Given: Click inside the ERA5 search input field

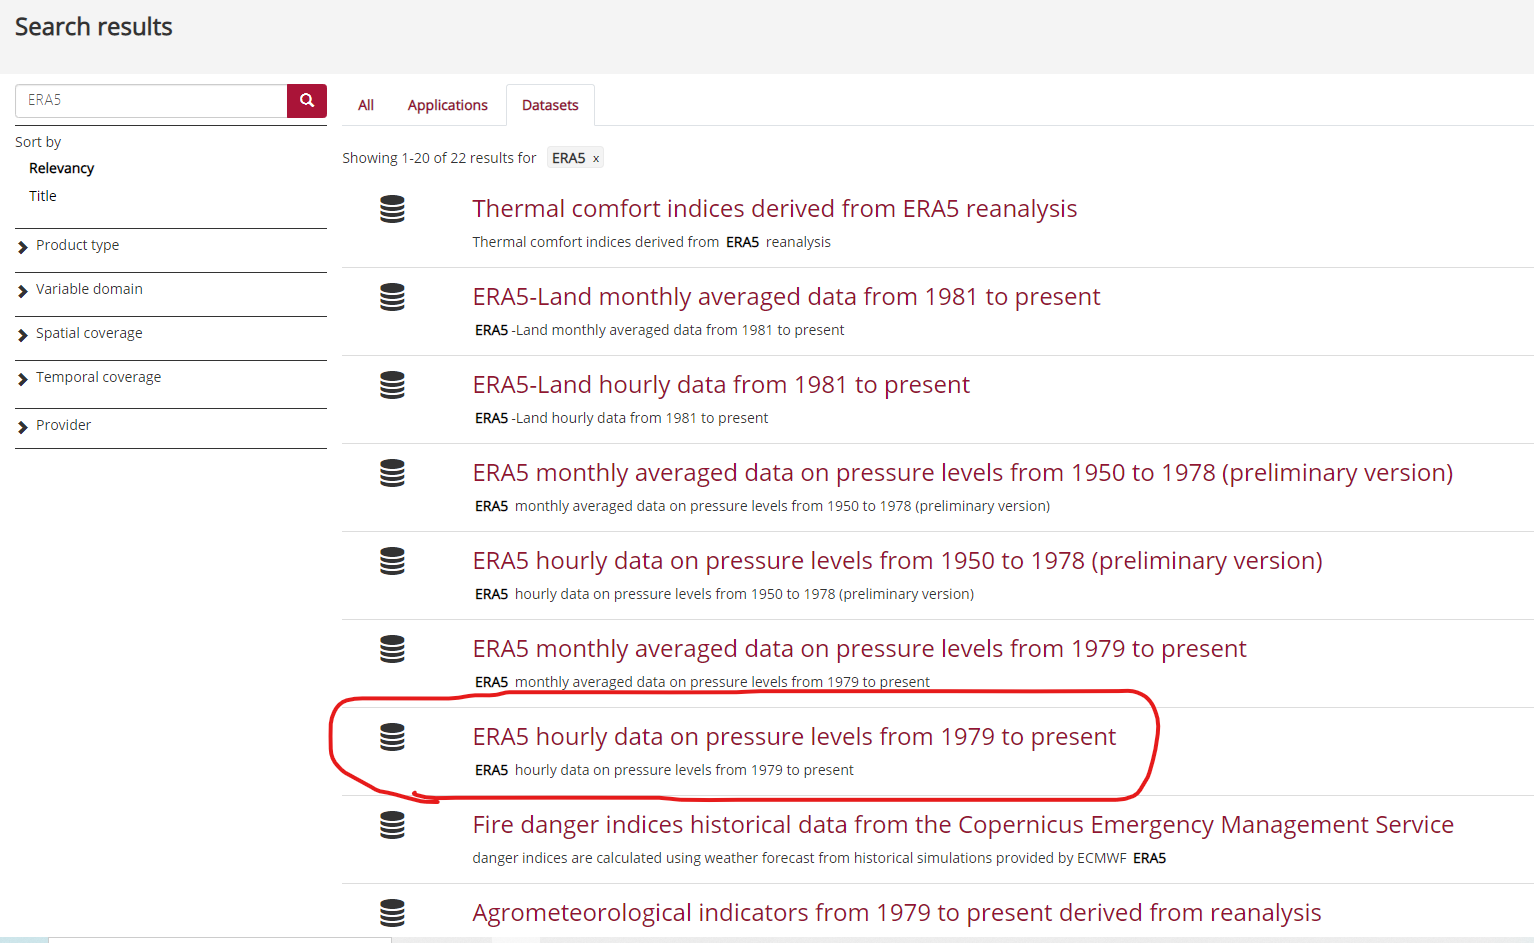Looking at the screenshot, I should (x=150, y=100).
